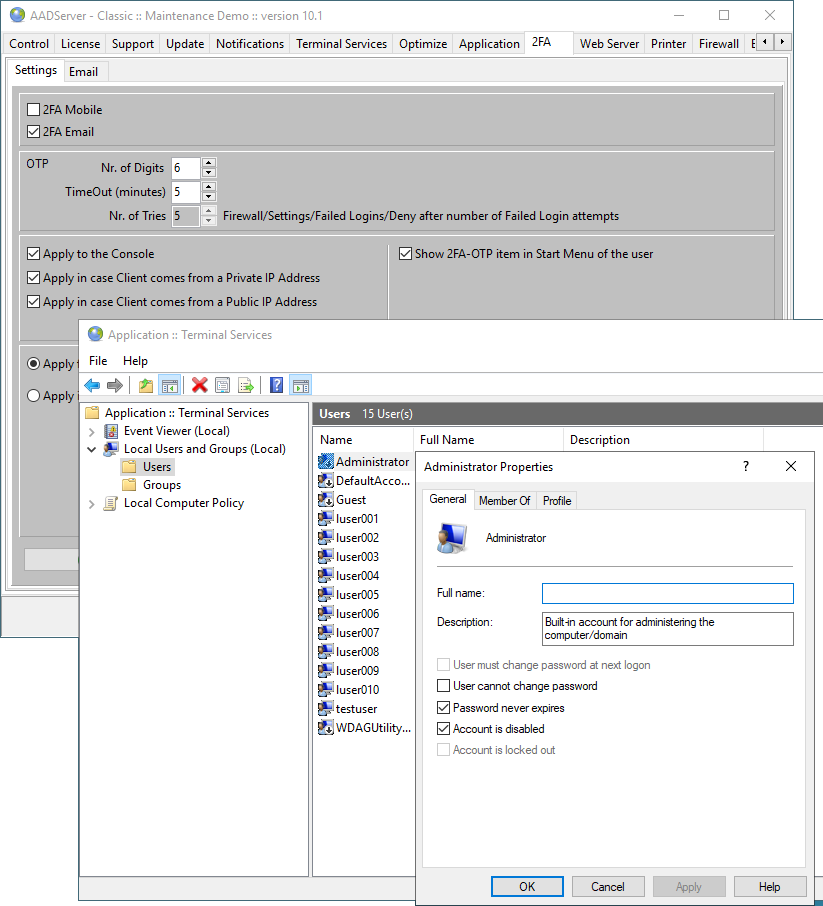This screenshot has width=823, height=906.
Task: Uncheck Account is disabled checkbox
Action: click(443, 729)
